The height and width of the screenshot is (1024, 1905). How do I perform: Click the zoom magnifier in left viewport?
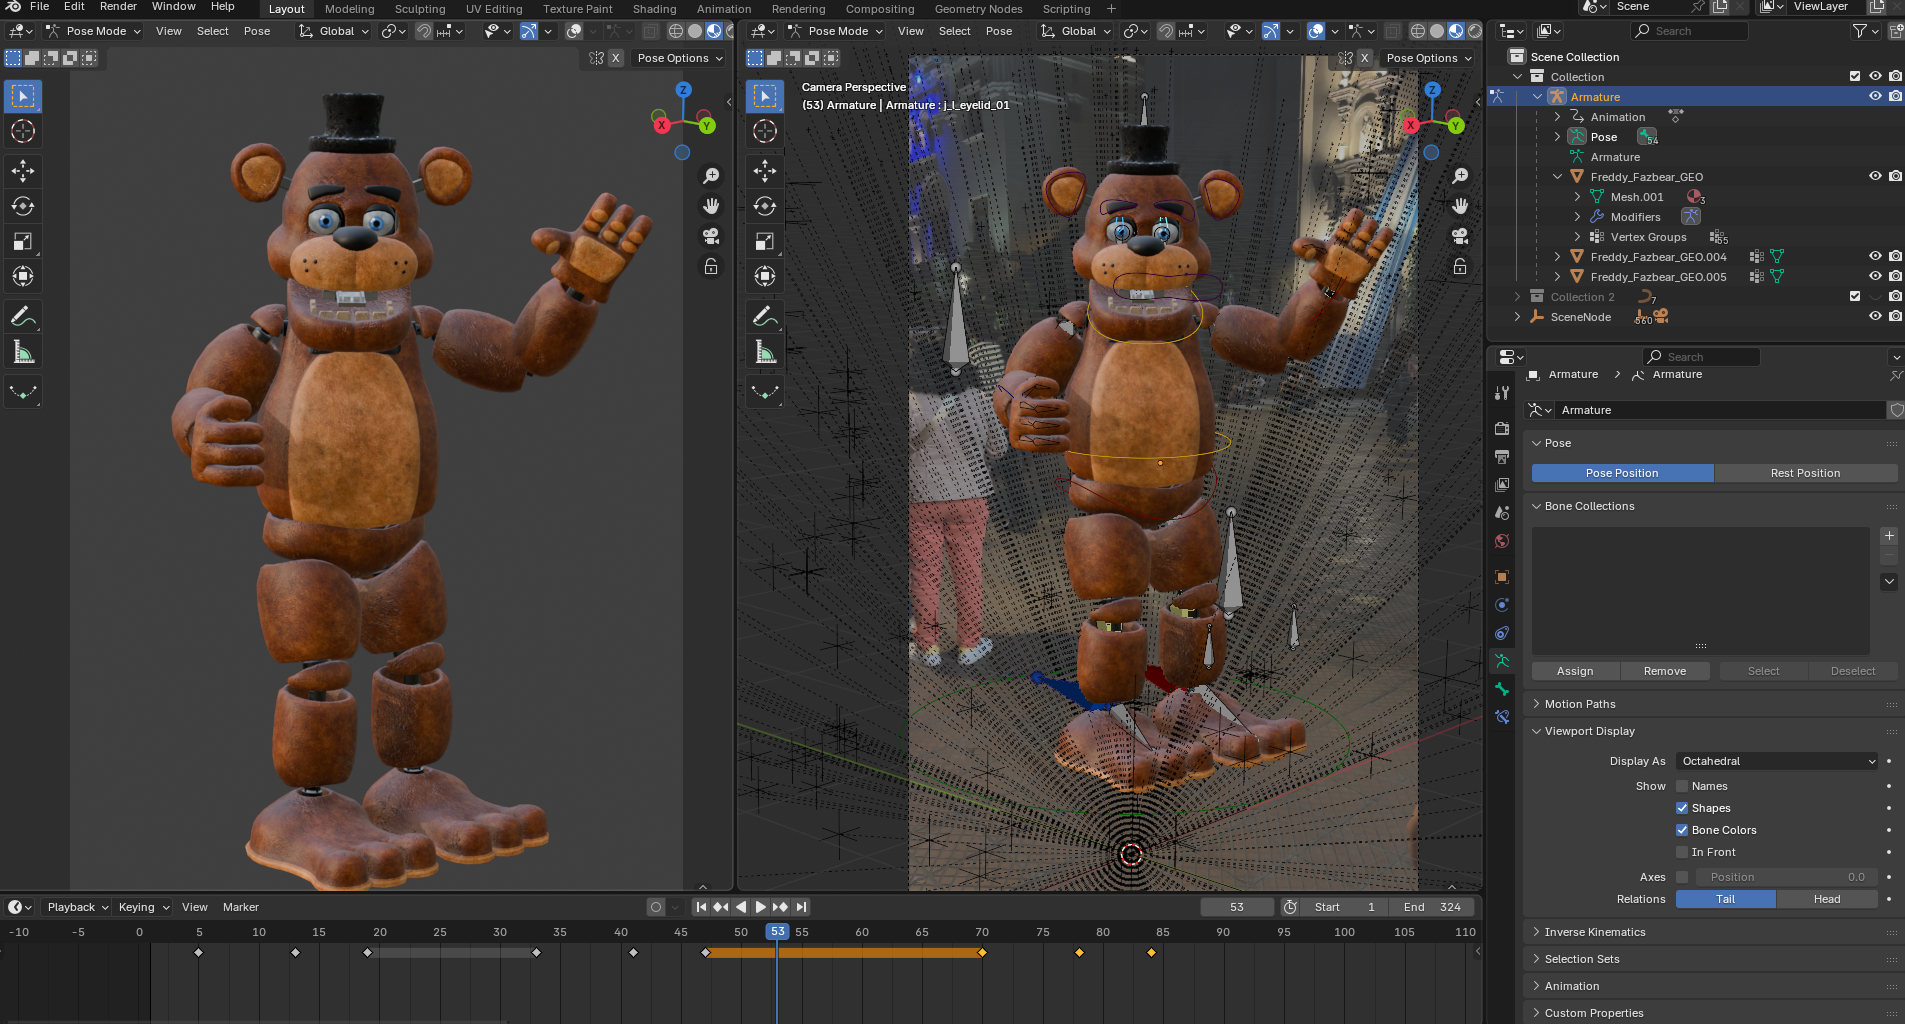(x=711, y=176)
